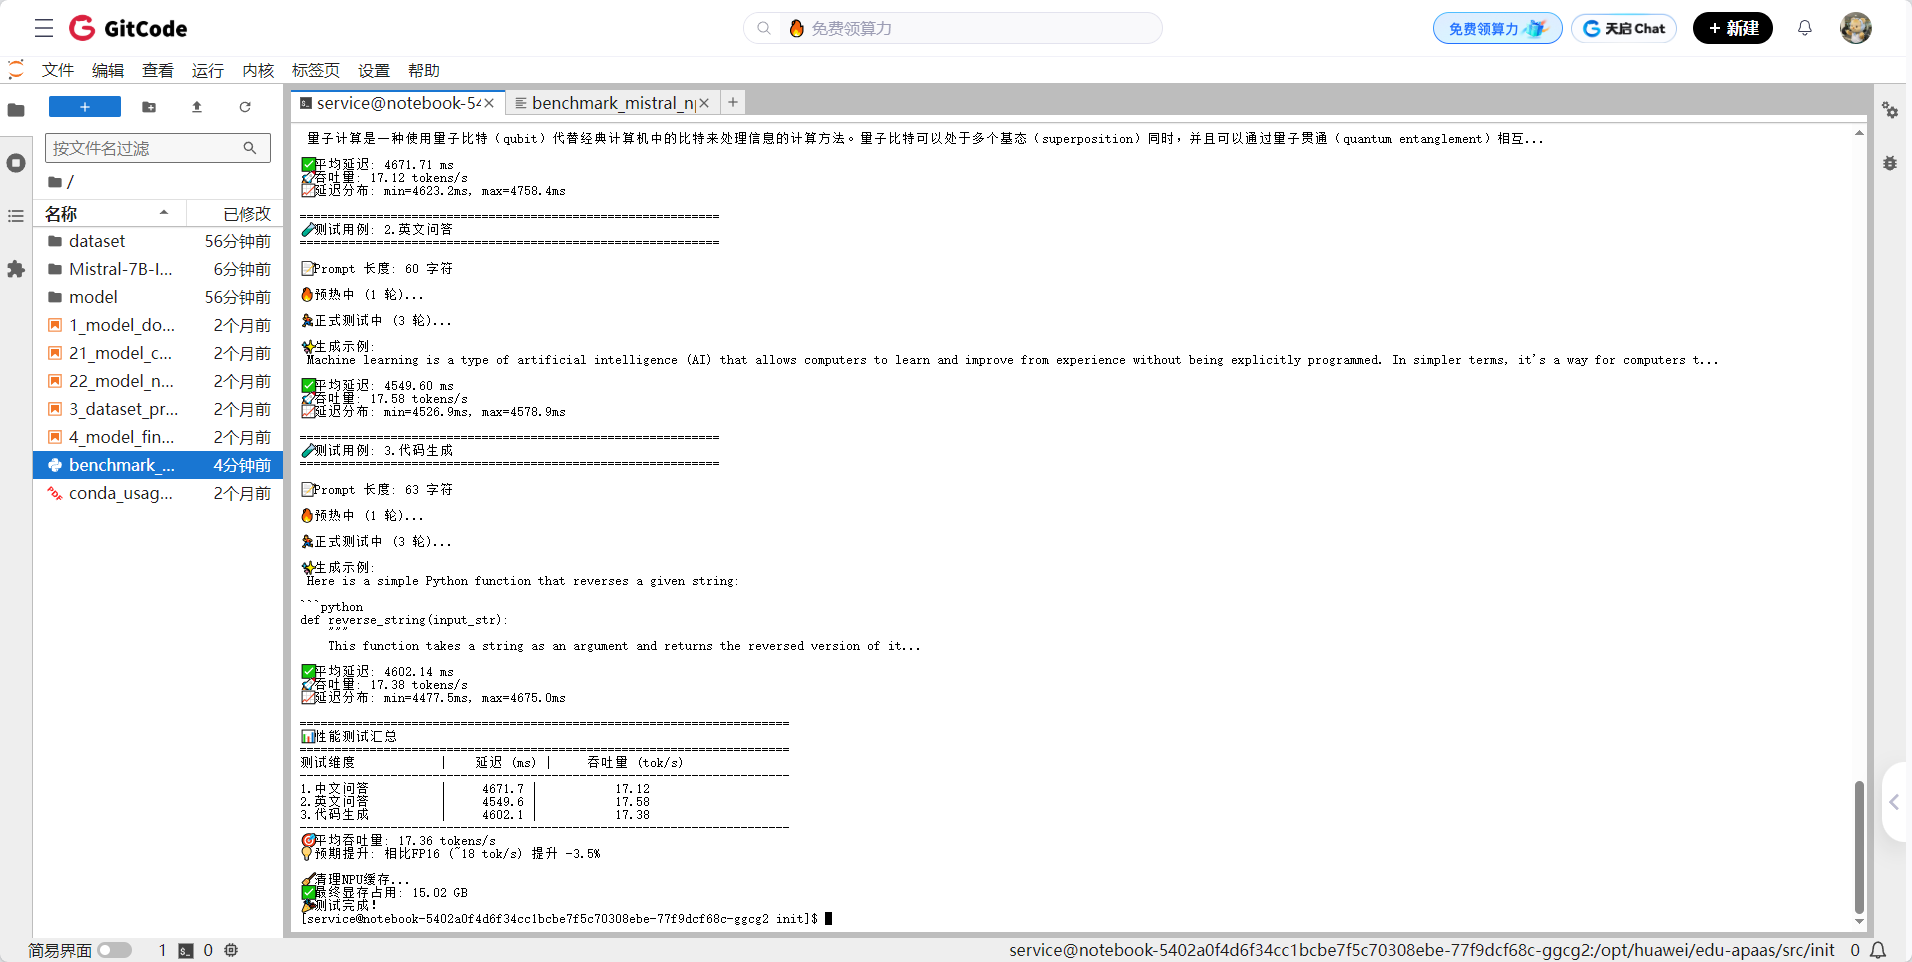Open the table of contents sidebar icon

(x=16, y=216)
